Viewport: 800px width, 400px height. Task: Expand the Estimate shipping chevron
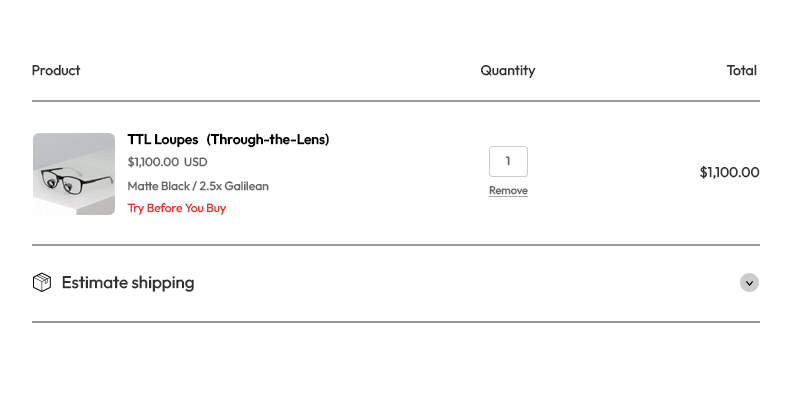pos(749,283)
